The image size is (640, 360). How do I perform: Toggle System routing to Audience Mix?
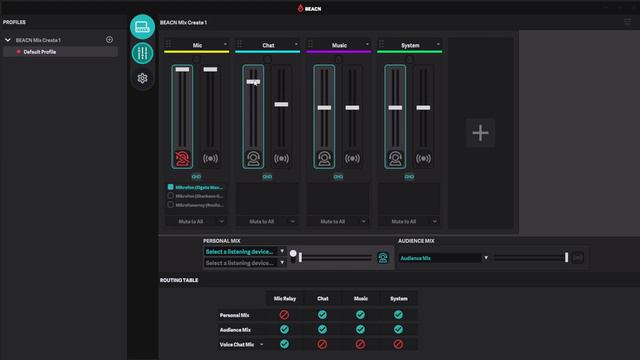coord(398,329)
